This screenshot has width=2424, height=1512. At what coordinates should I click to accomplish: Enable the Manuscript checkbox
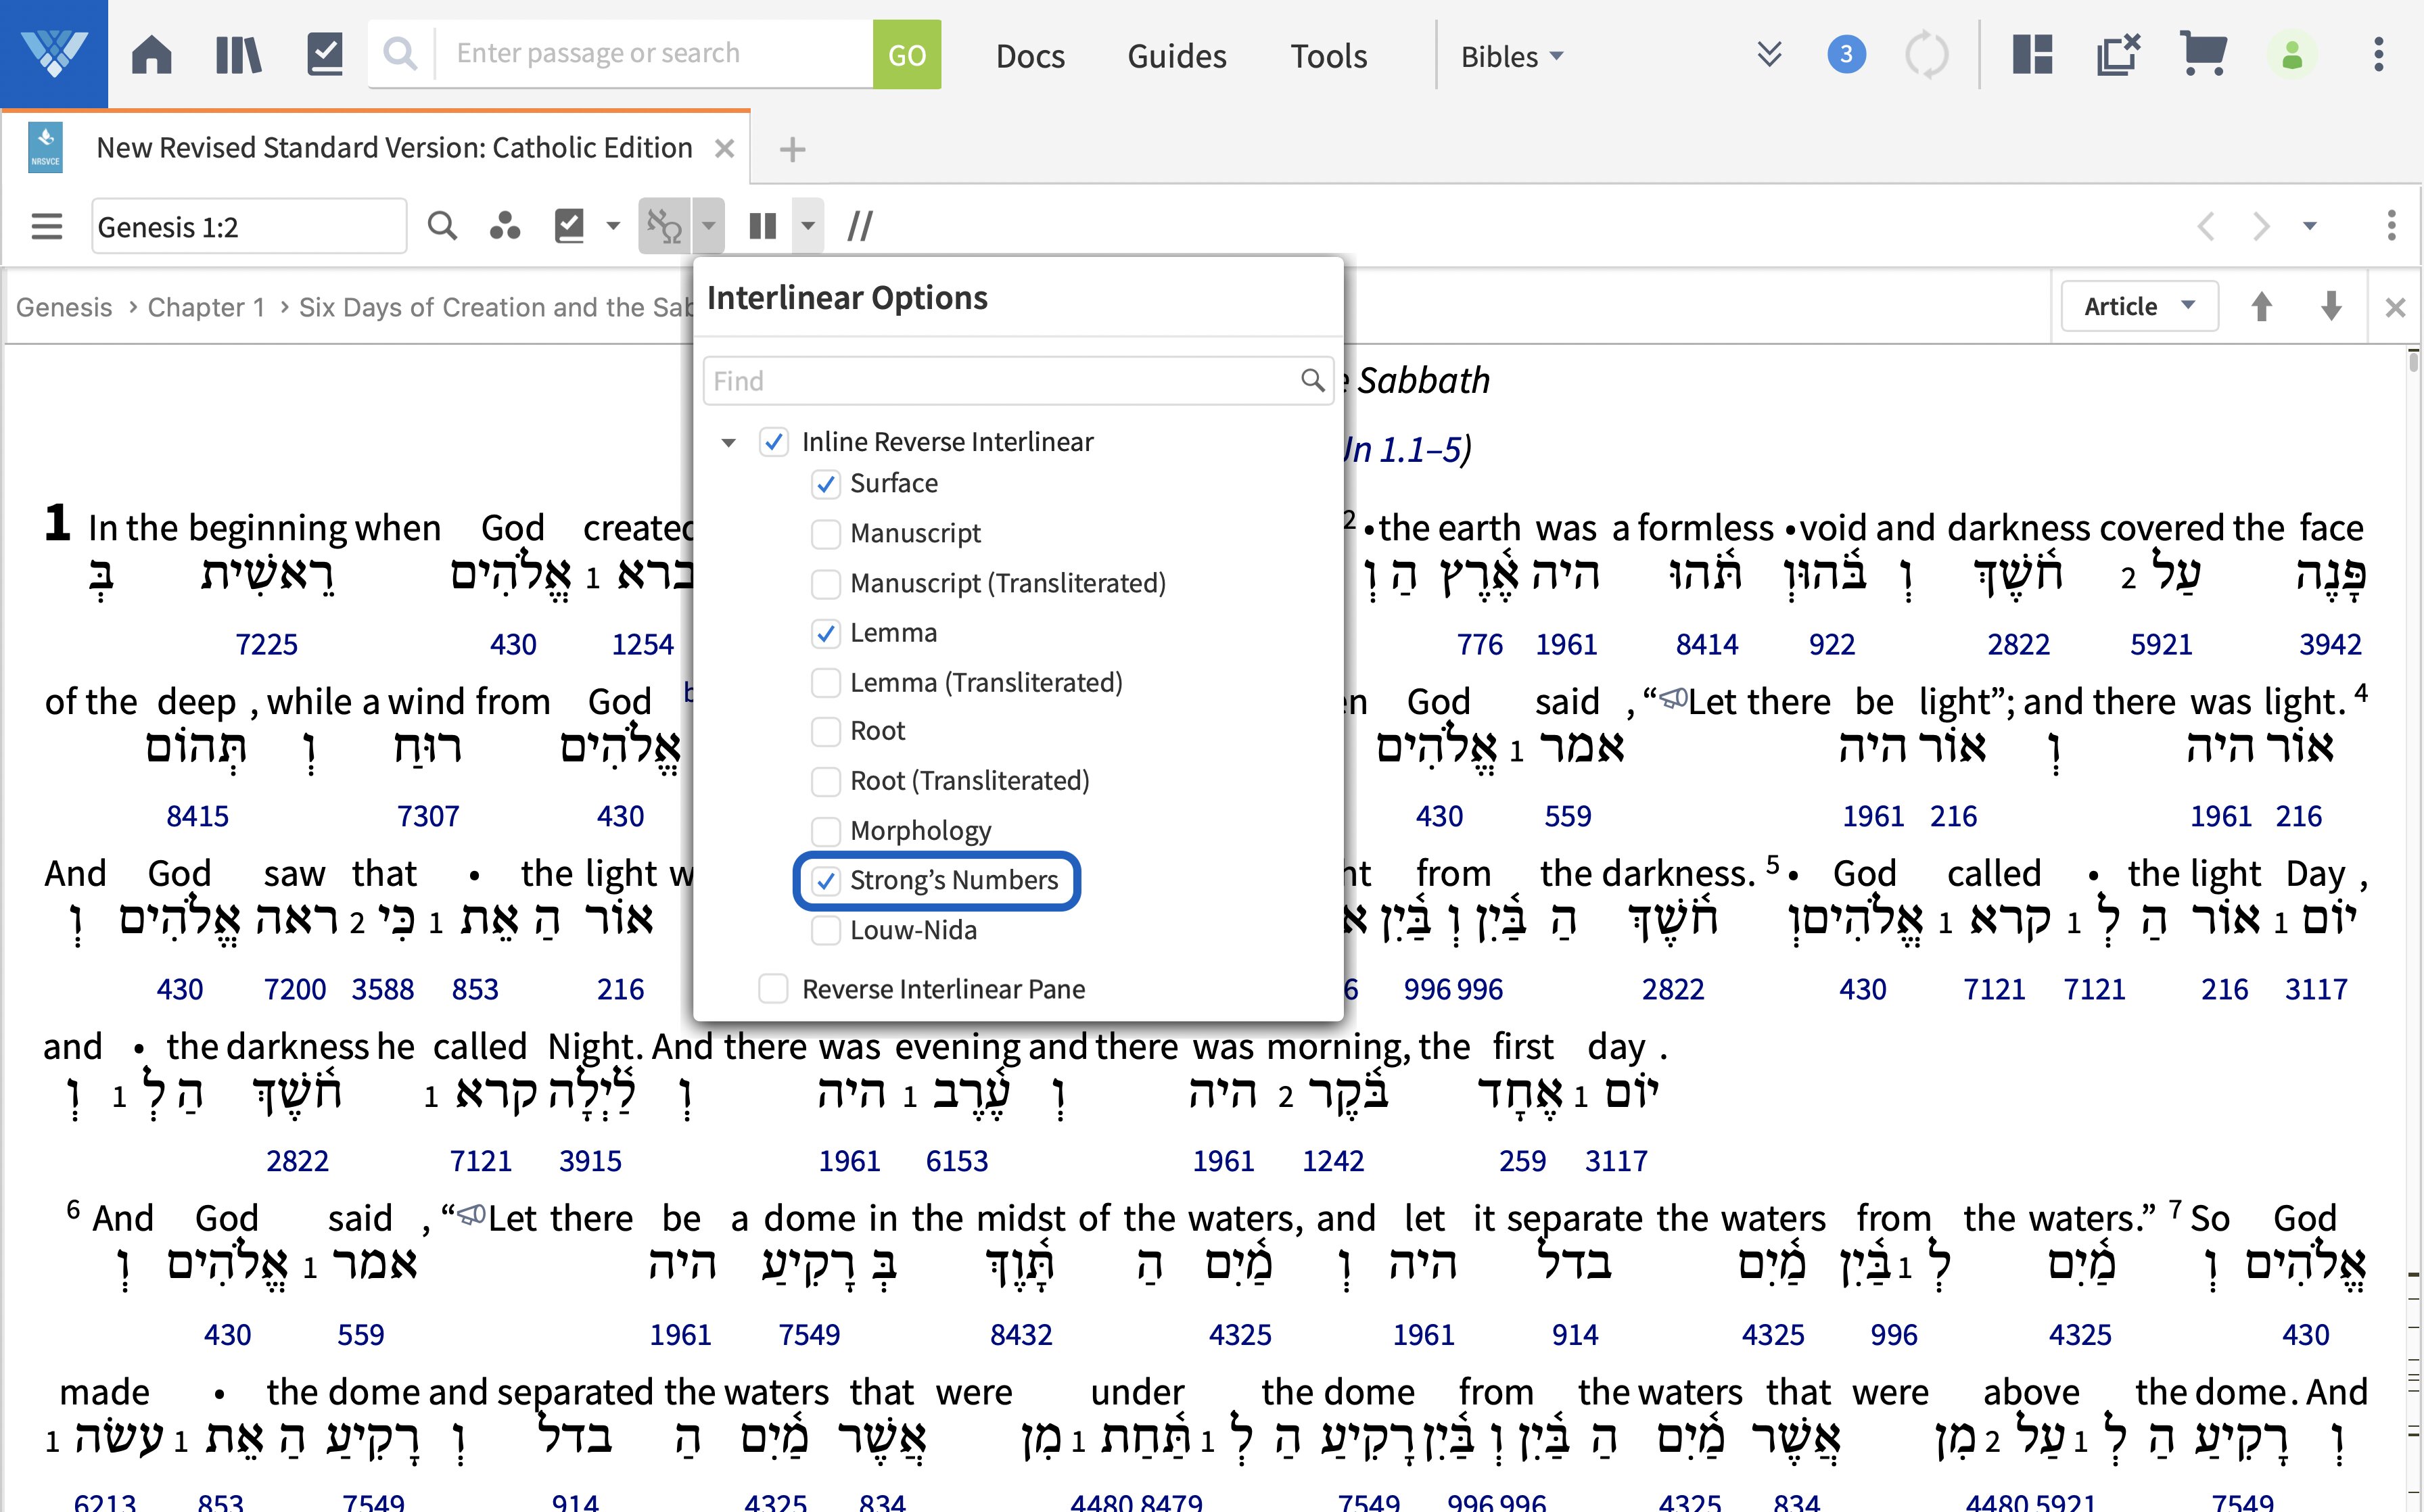[824, 533]
